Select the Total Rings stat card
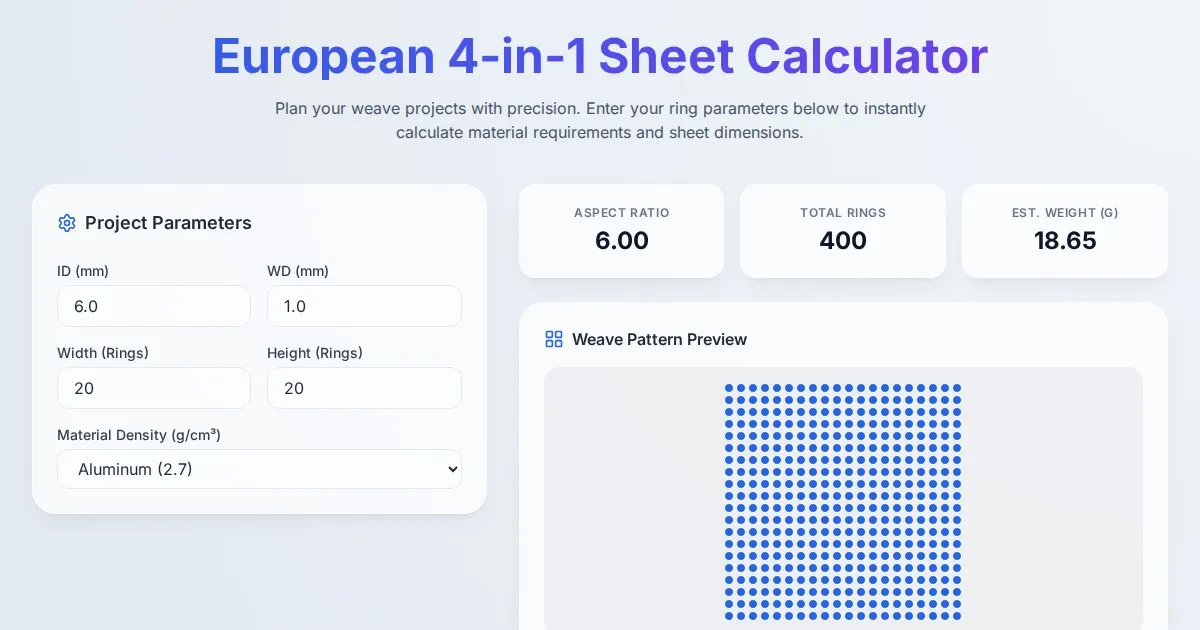This screenshot has height=630, width=1200. pyautogui.click(x=843, y=231)
